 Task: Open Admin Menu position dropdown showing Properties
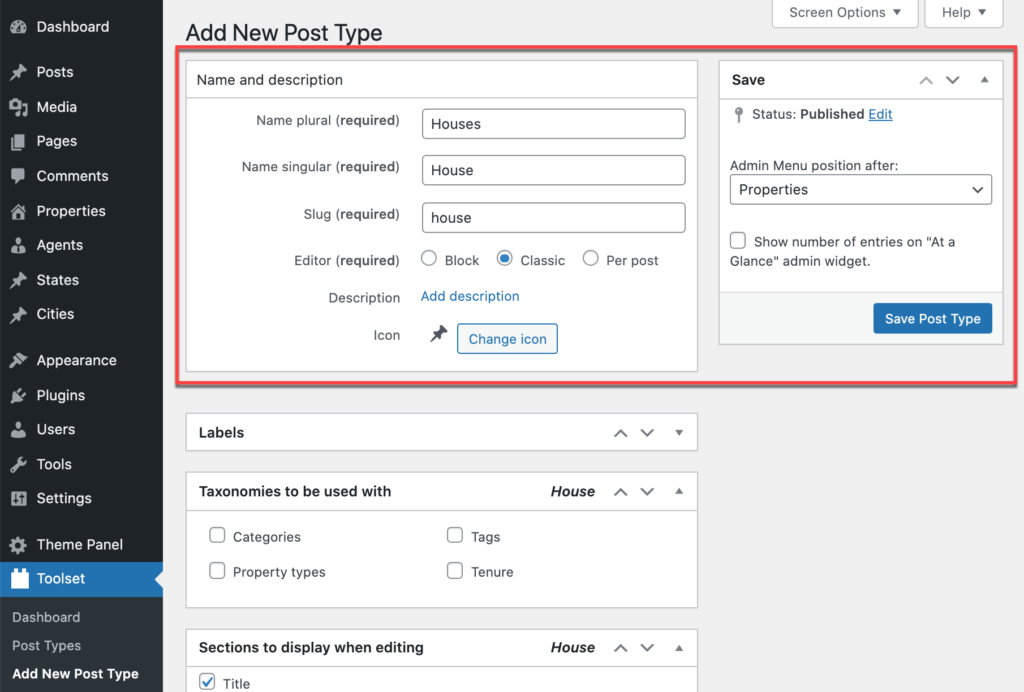(x=861, y=189)
